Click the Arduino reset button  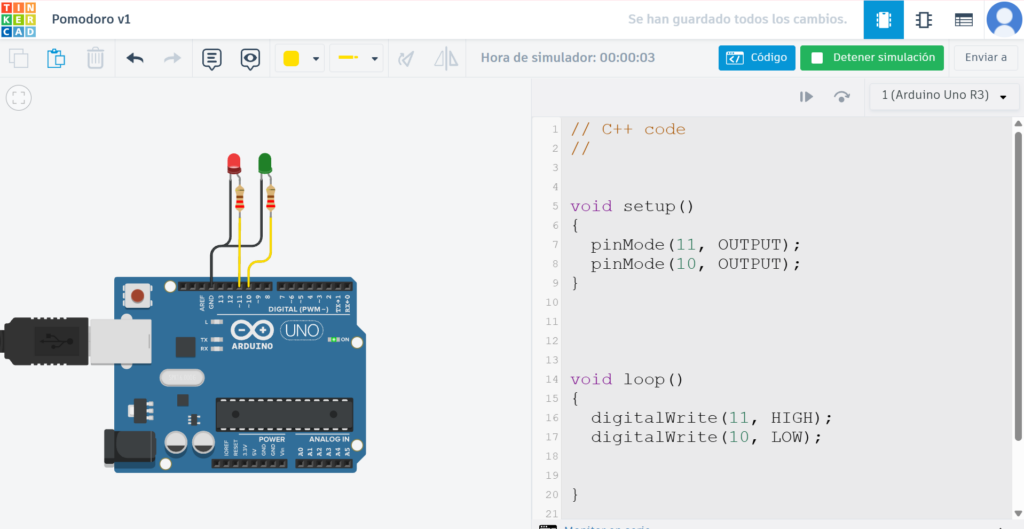click(136, 296)
